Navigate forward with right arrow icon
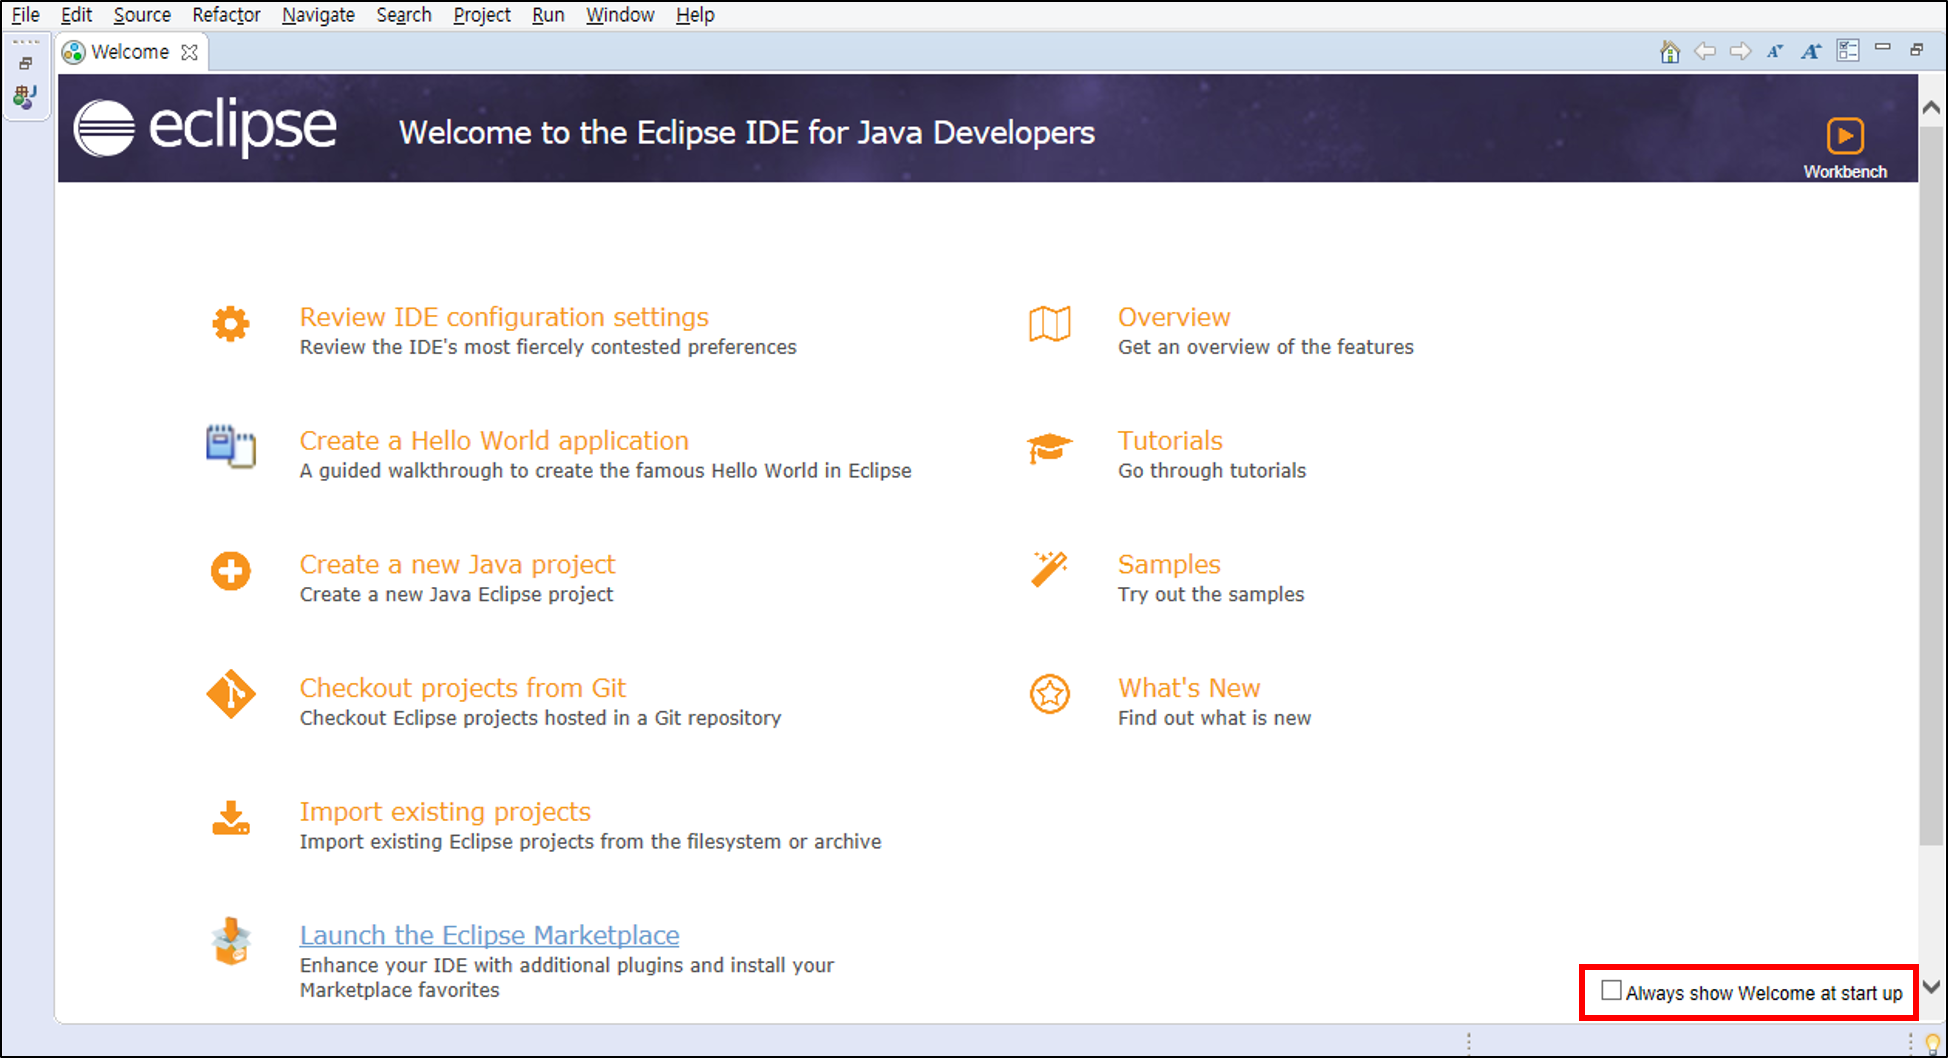The height and width of the screenshot is (1058, 1948). click(x=1741, y=51)
